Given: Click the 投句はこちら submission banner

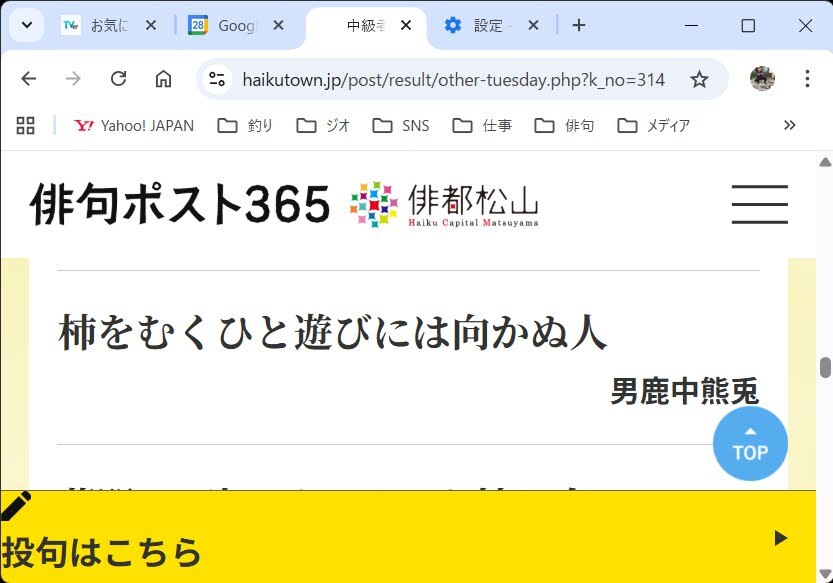Looking at the screenshot, I should coord(407,537).
